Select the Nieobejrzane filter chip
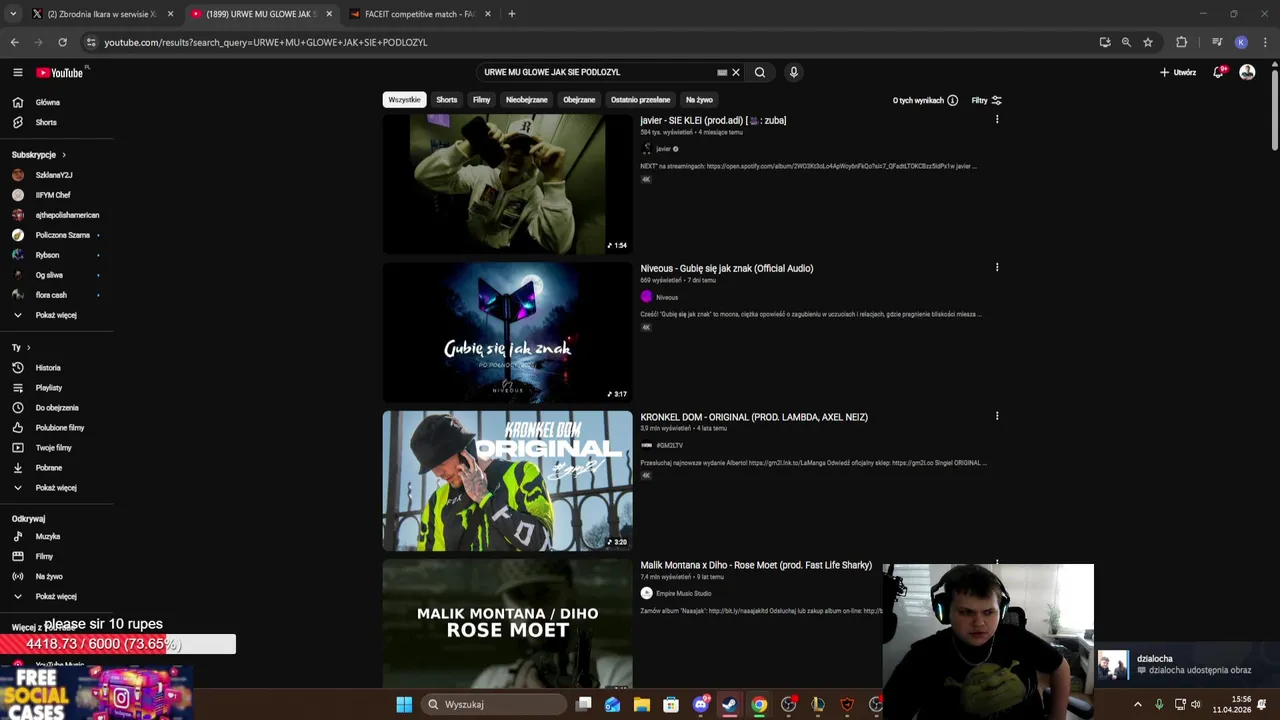Viewport: 1280px width, 720px height. pos(527,100)
